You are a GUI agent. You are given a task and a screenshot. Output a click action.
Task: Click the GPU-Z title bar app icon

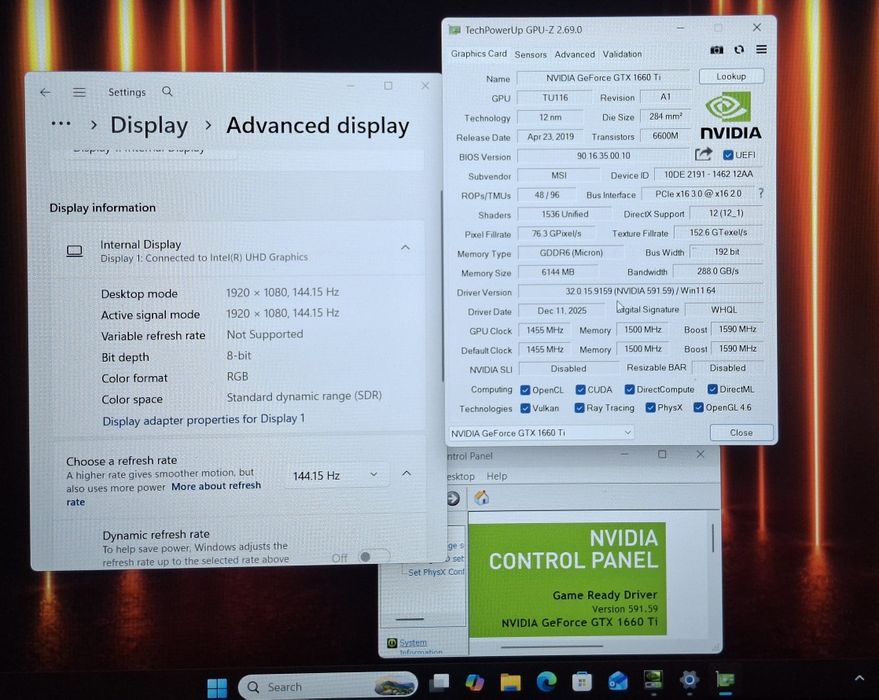coord(454,30)
